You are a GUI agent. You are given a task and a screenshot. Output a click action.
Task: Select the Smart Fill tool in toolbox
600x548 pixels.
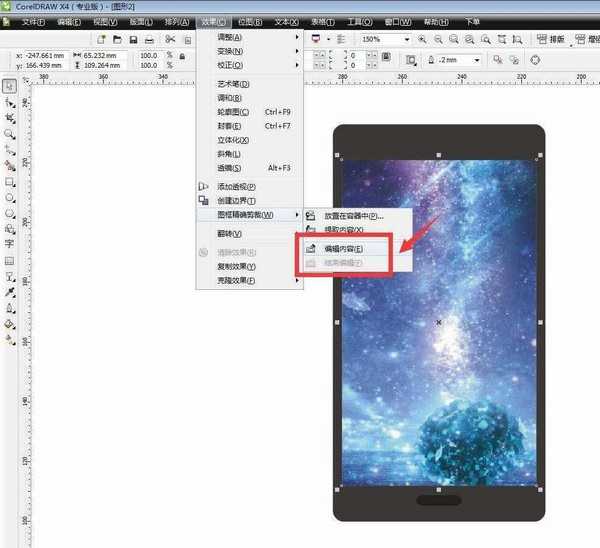pyautogui.click(x=10, y=166)
